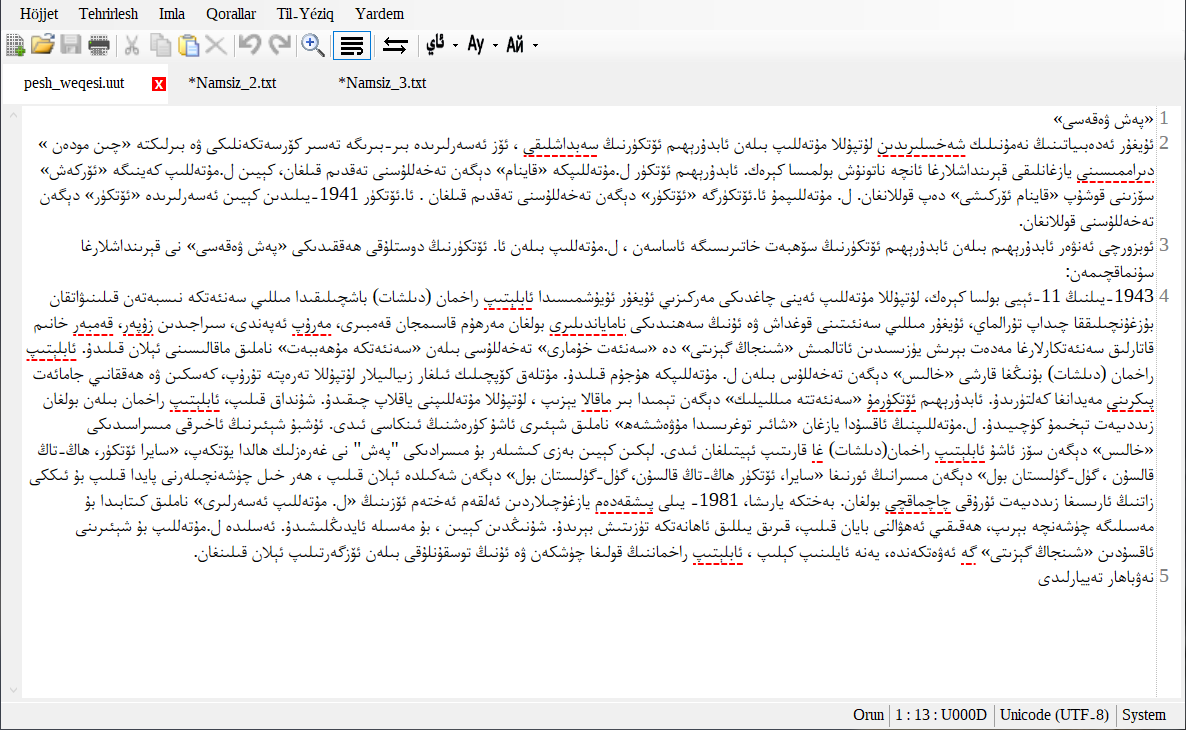Screen dimensions: 1186x730
Task: Expand the Latin 'Ay' script dropdown arrow
Action: 495,45
